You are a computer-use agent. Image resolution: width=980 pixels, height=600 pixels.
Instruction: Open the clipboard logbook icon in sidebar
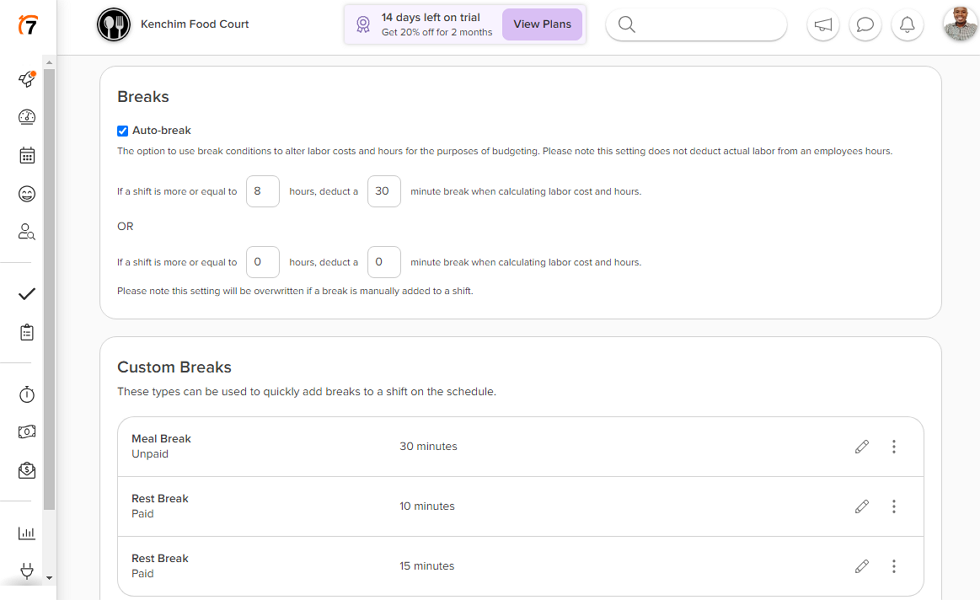pos(27,332)
